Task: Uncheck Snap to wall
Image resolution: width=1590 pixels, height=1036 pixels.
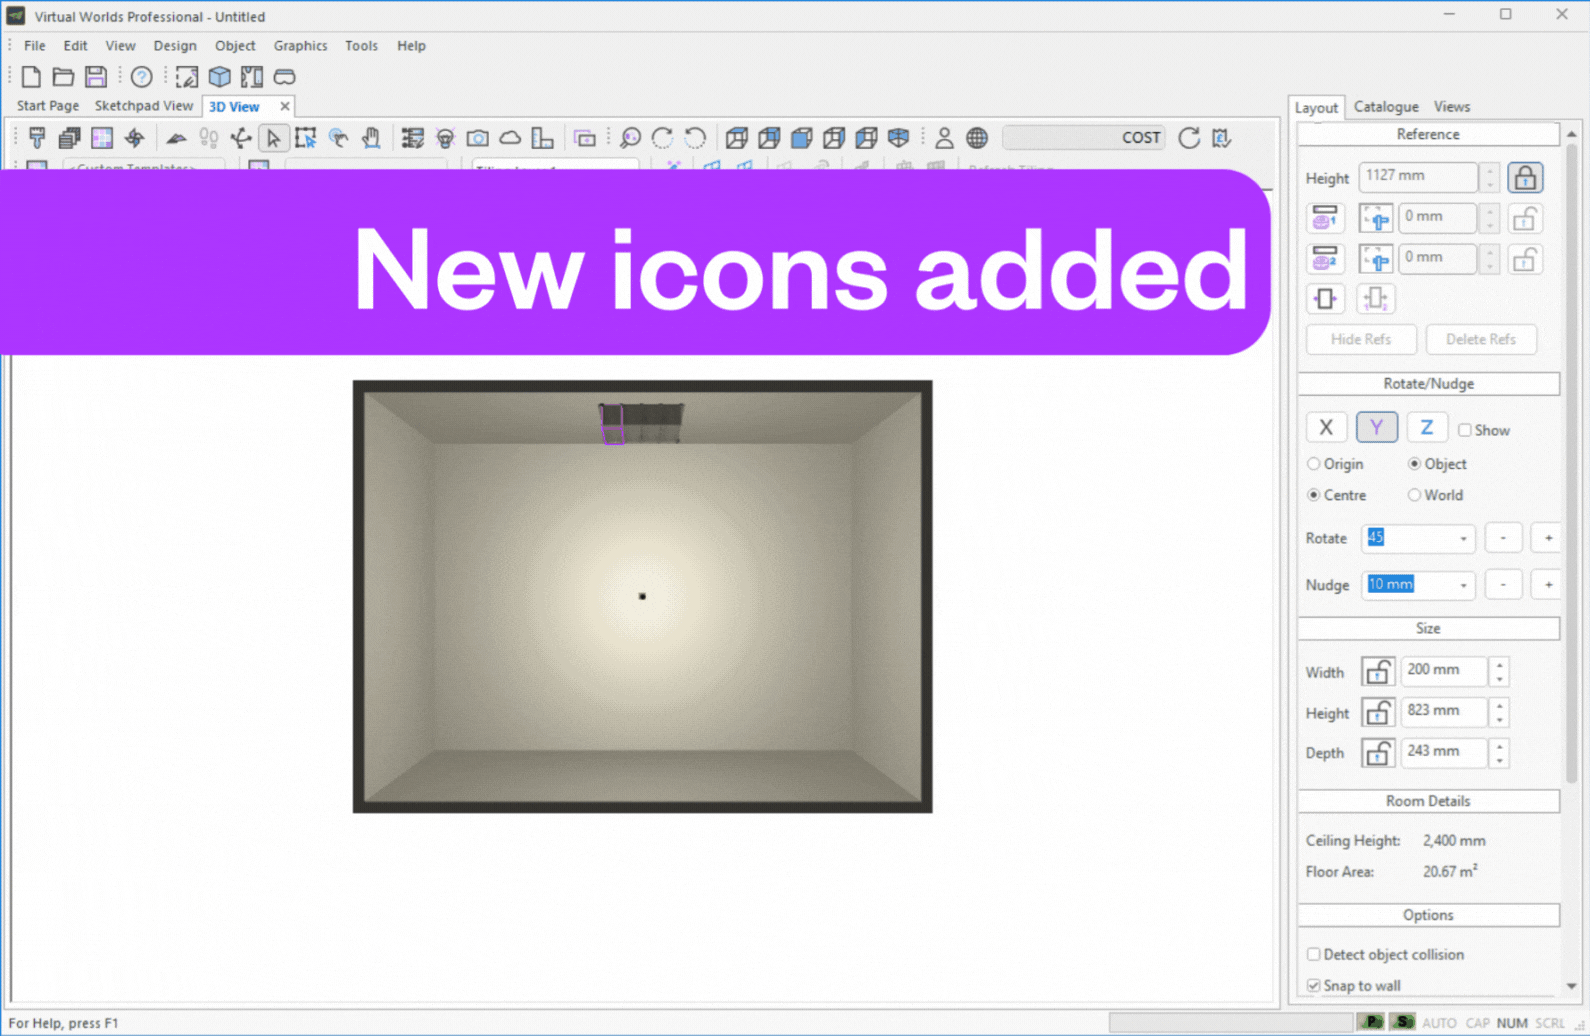Action: 1314,986
